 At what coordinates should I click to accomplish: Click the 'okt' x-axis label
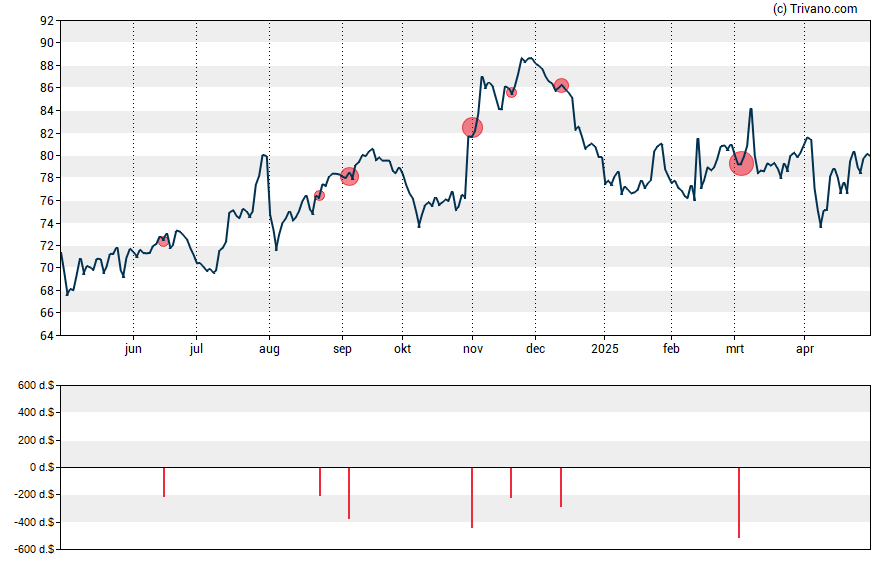[403, 349]
